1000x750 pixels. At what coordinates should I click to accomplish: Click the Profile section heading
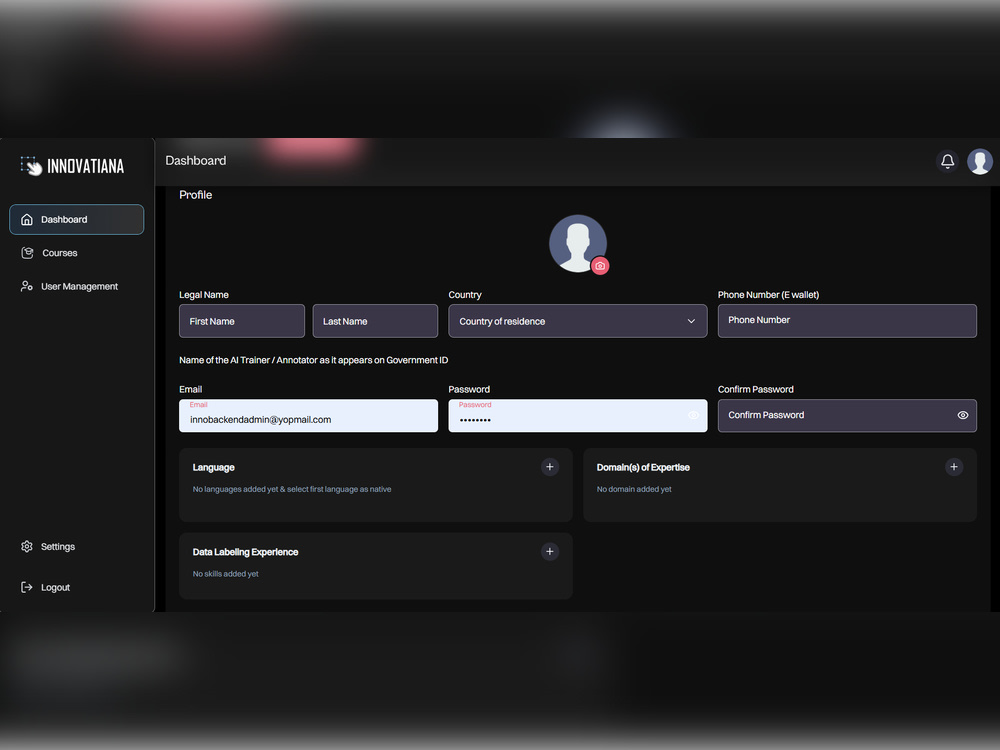click(x=196, y=195)
